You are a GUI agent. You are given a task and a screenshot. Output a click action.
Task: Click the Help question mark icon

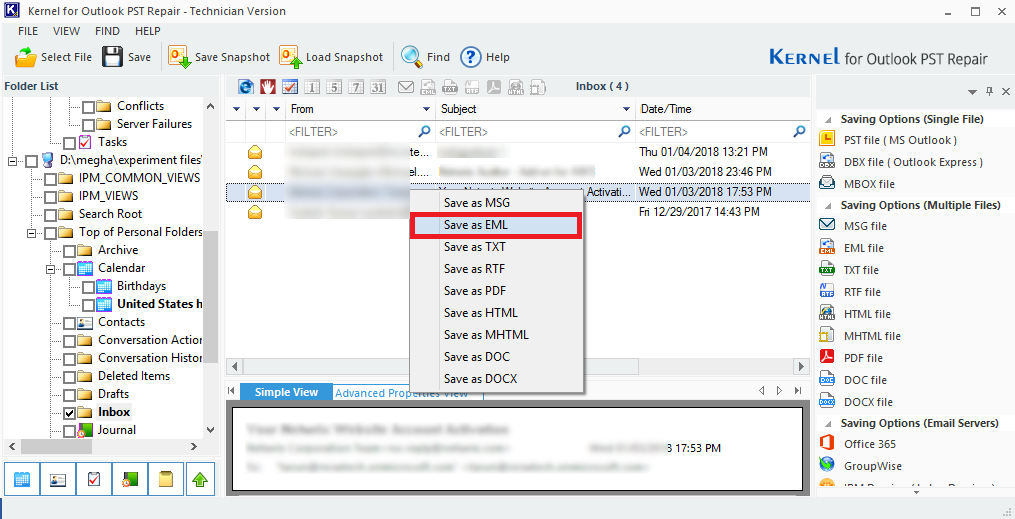point(471,57)
